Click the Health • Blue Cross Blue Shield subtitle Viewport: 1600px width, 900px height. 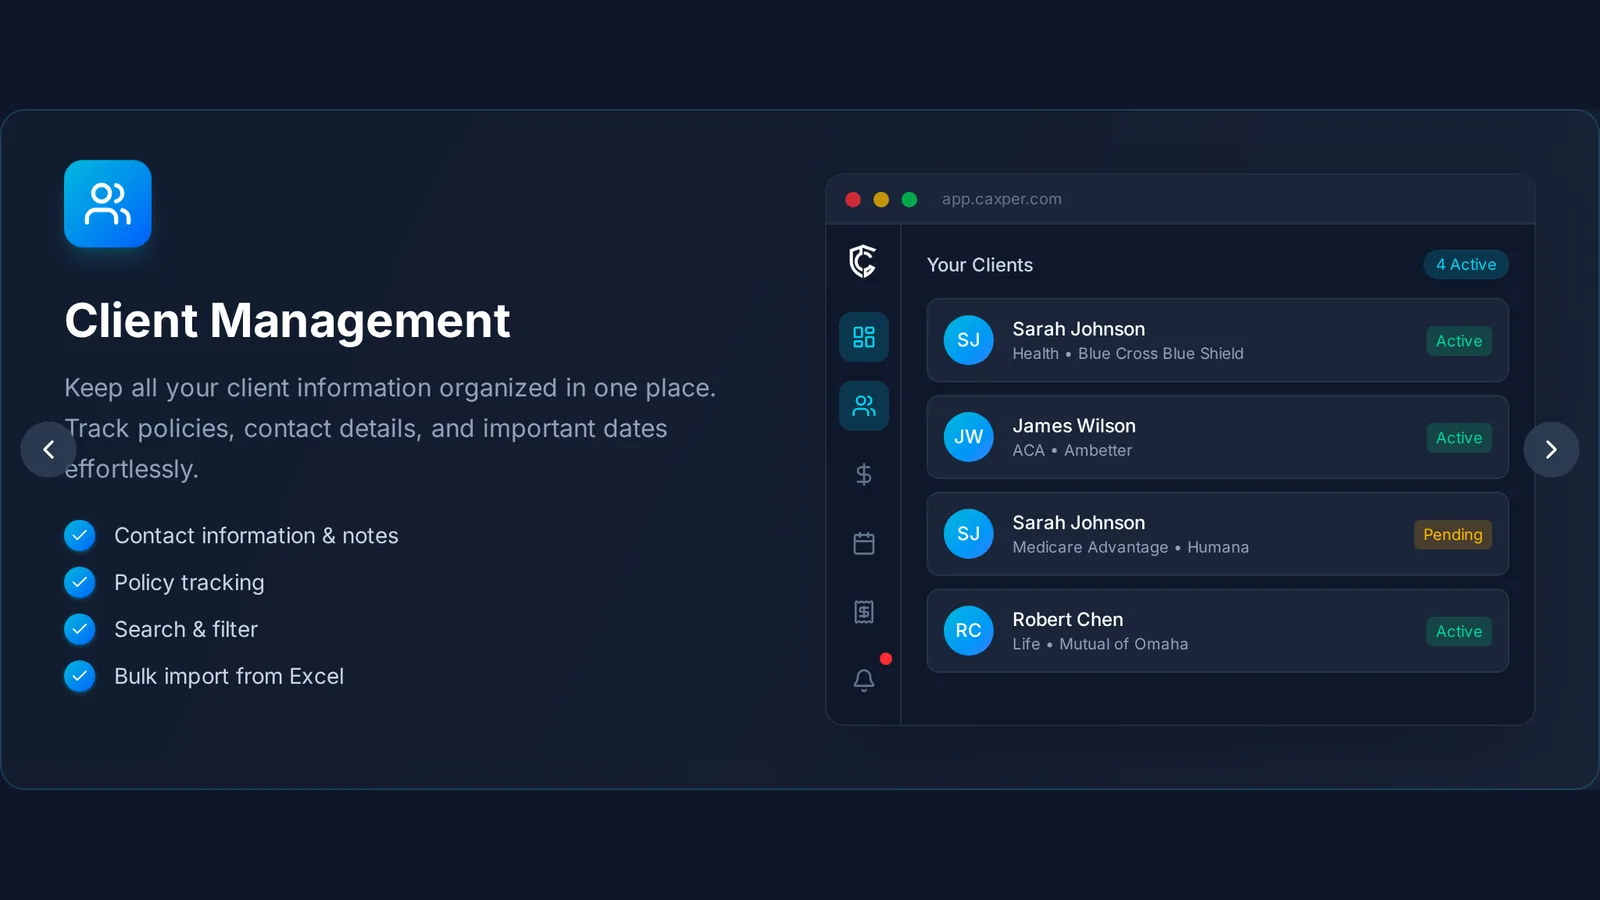(x=1128, y=354)
